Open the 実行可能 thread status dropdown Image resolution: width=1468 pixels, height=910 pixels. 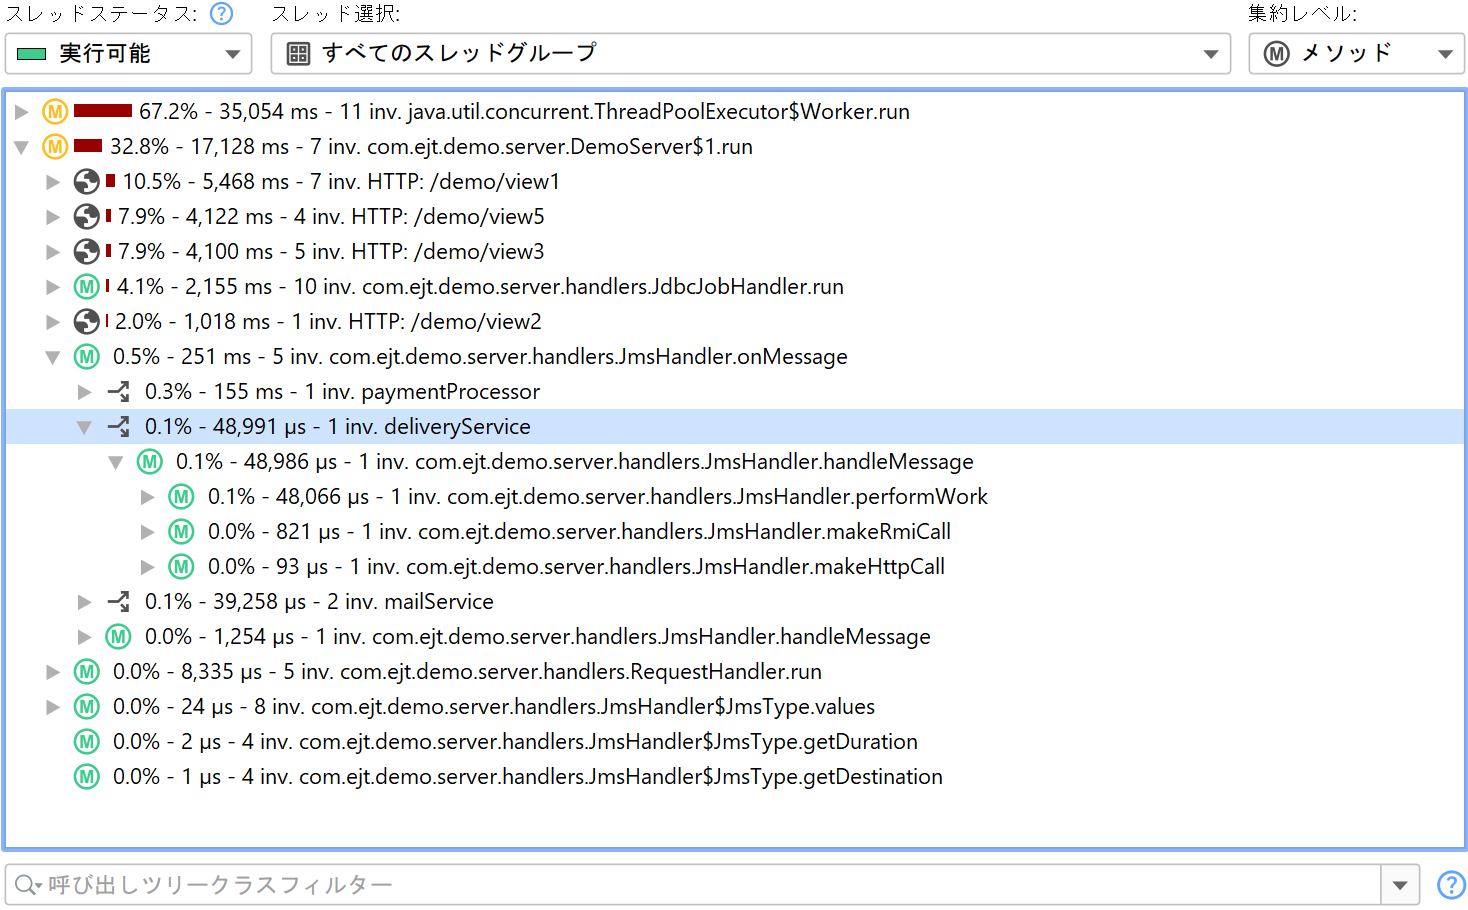[x=128, y=54]
